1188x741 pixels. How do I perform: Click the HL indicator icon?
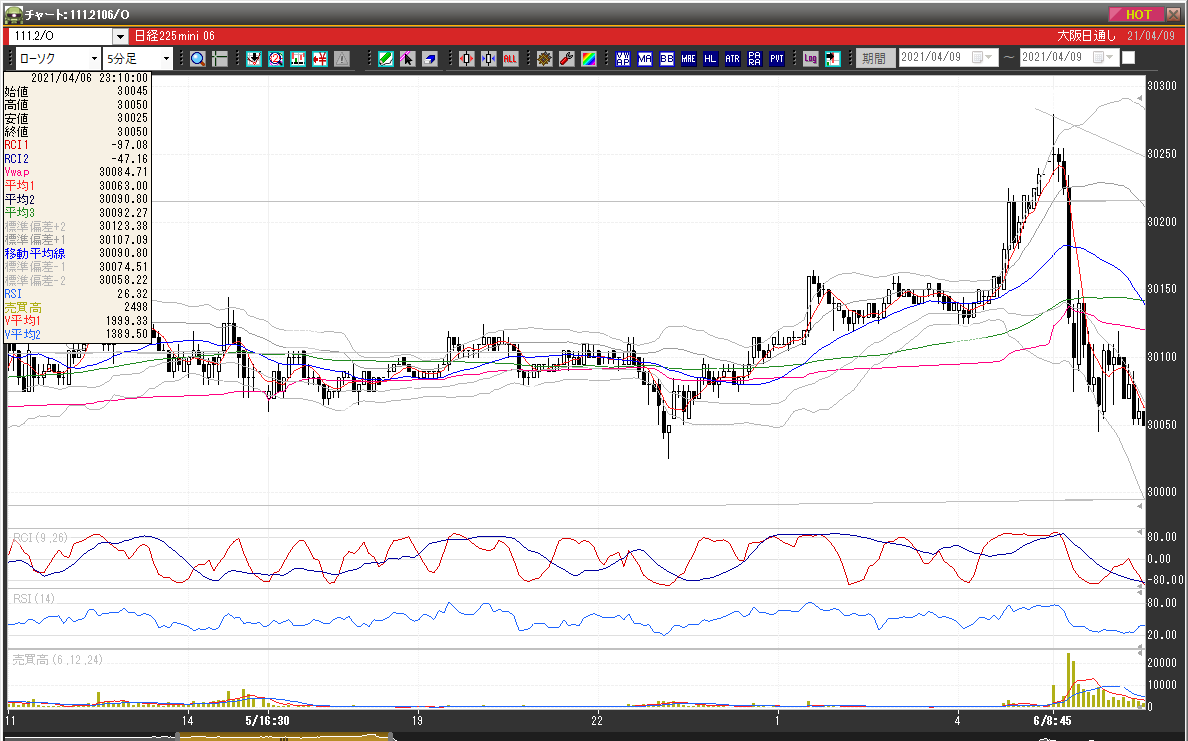[711, 59]
